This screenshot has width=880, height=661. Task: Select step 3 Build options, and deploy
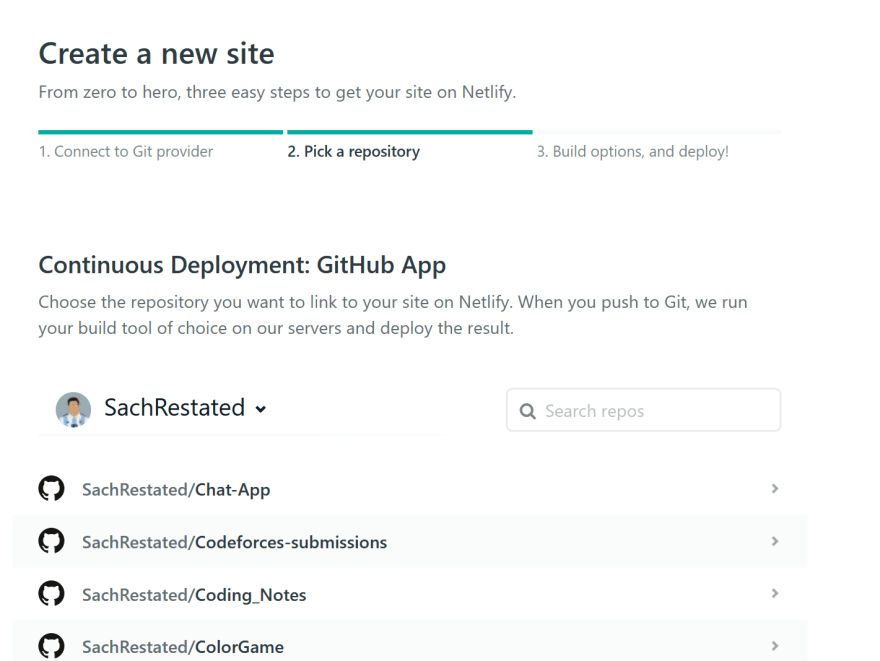point(632,152)
